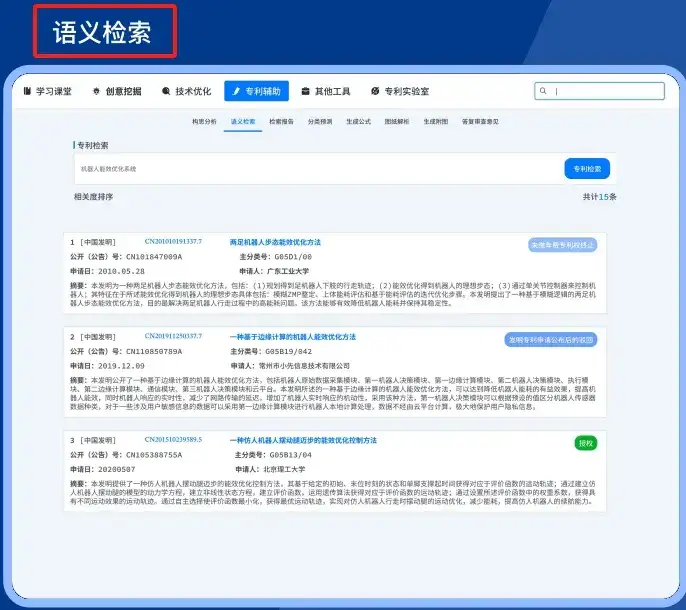686x610 pixels.
Task: Open the 其他工具 menu
Action: click(x=326, y=91)
